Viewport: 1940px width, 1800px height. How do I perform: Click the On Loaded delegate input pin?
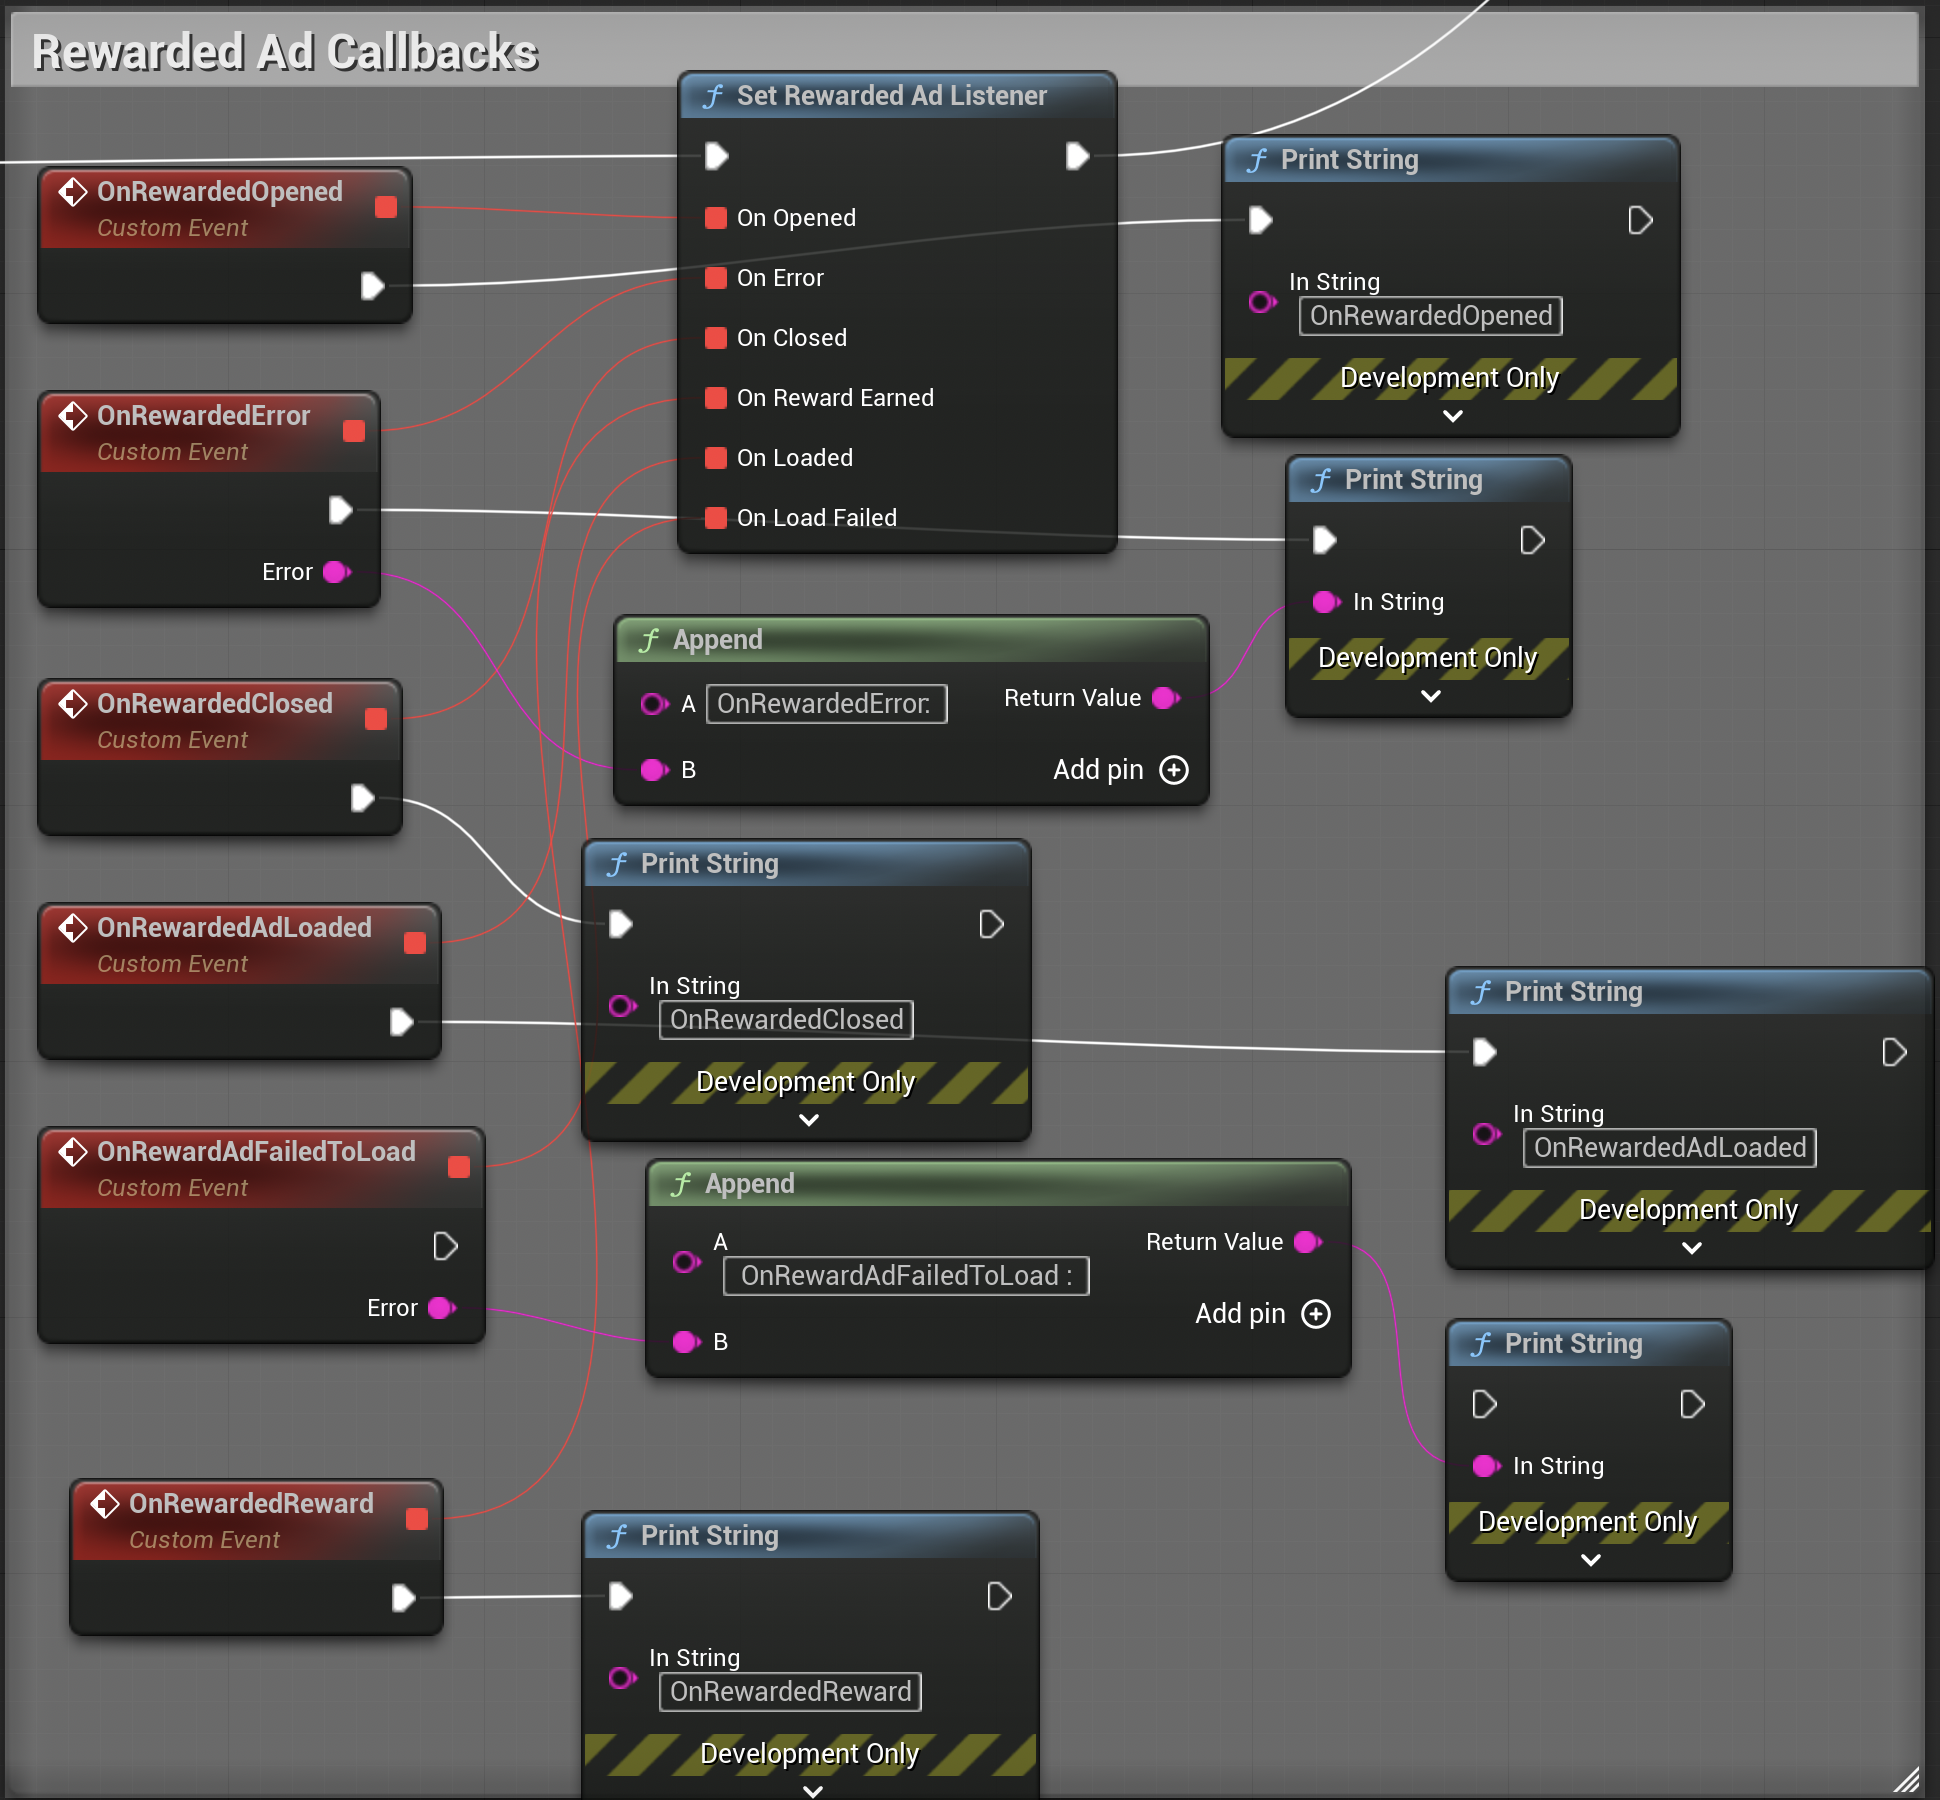715,458
